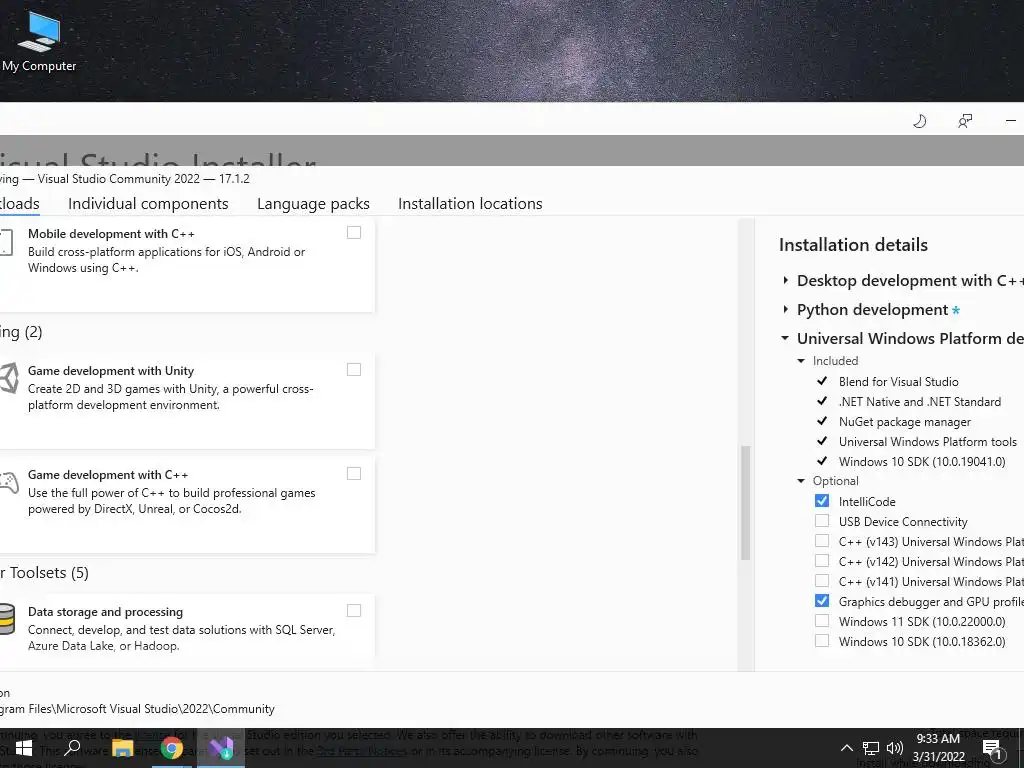Check Mobile development with C++ workload

click(x=354, y=232)
